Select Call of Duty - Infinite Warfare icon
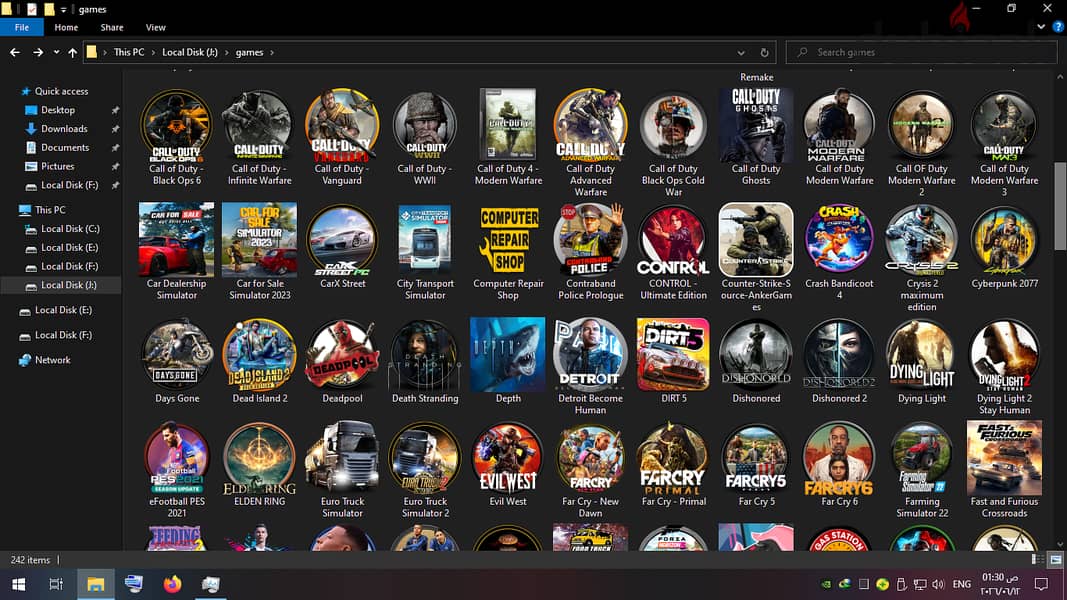Screen dimensions: 1067x600 click(x=259, y=125)
